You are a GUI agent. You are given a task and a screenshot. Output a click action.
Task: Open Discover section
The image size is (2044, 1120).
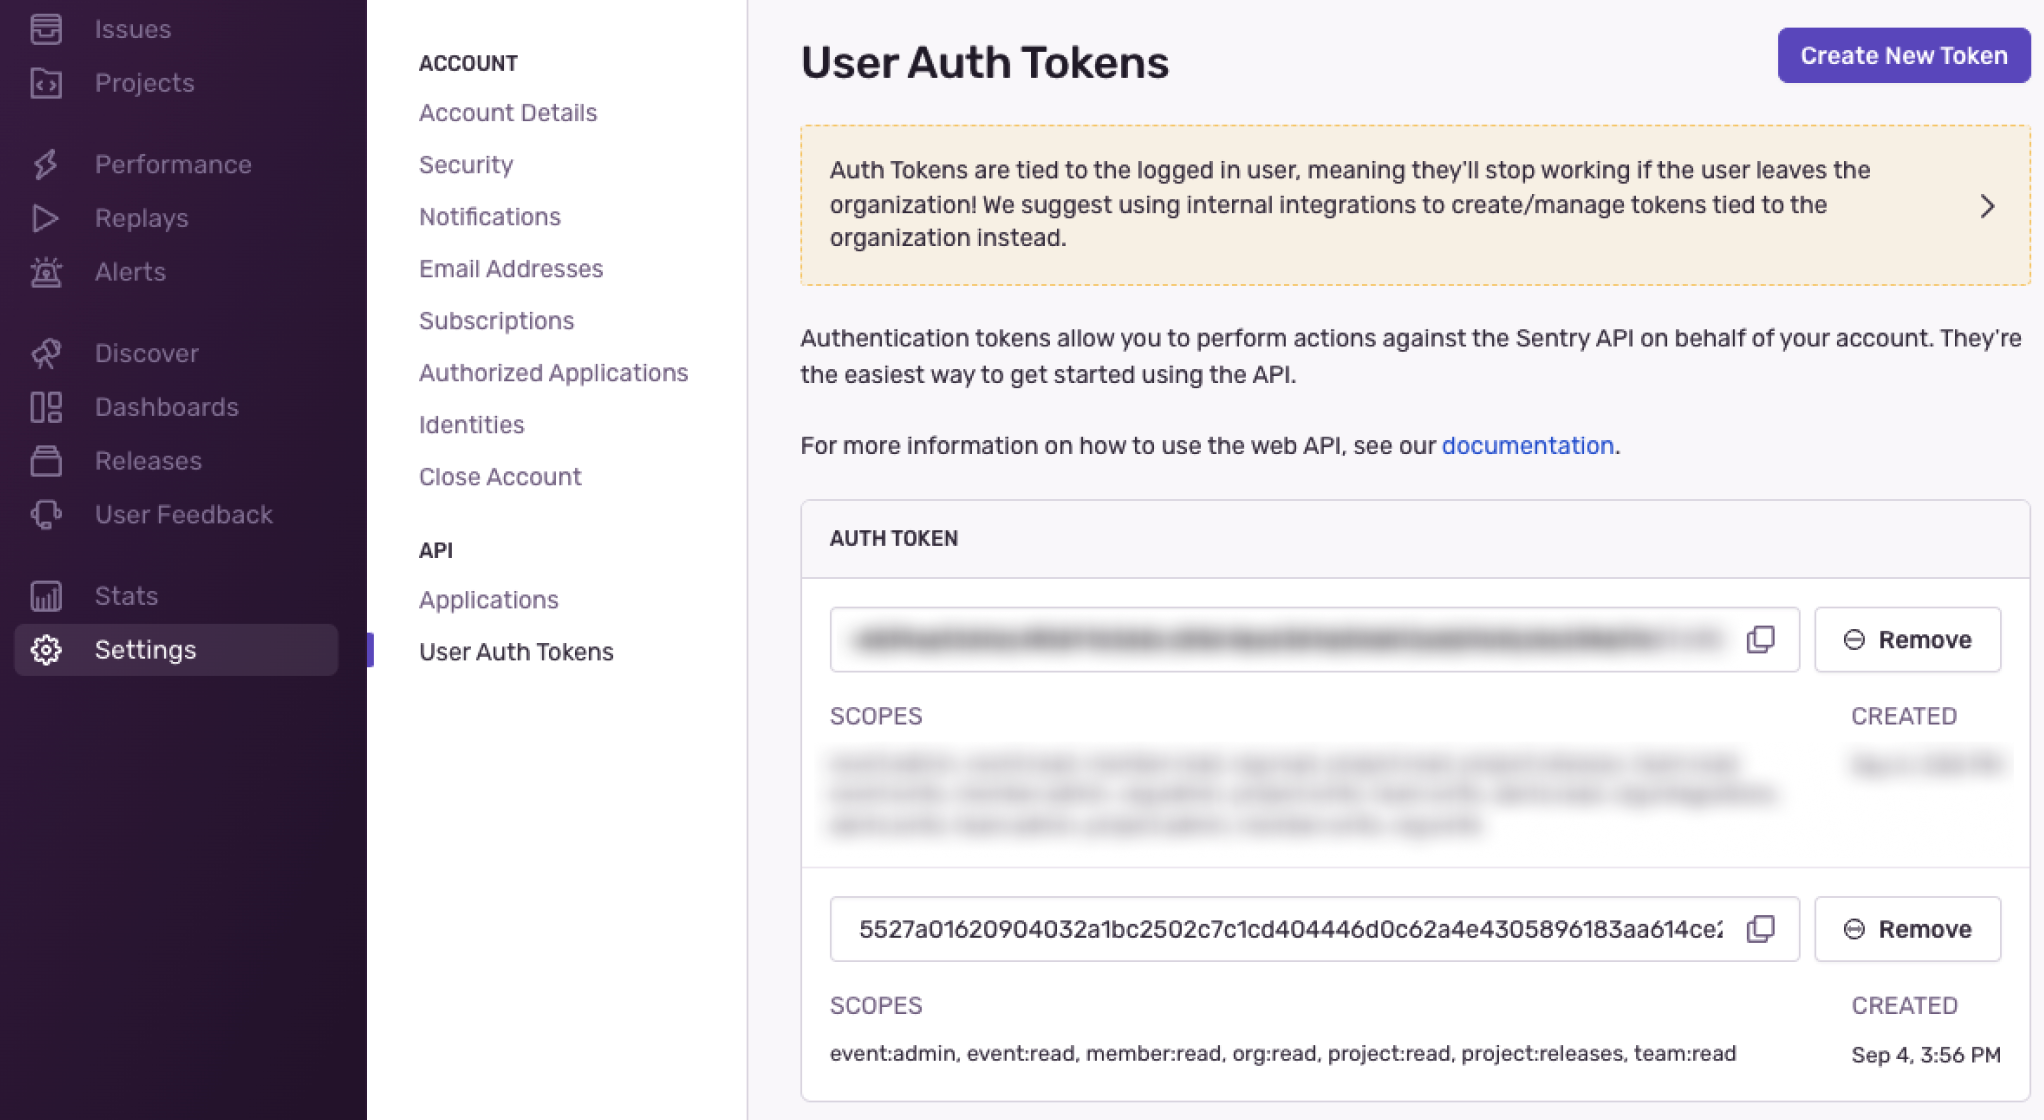pyautogui.click(x=147, y=353)
